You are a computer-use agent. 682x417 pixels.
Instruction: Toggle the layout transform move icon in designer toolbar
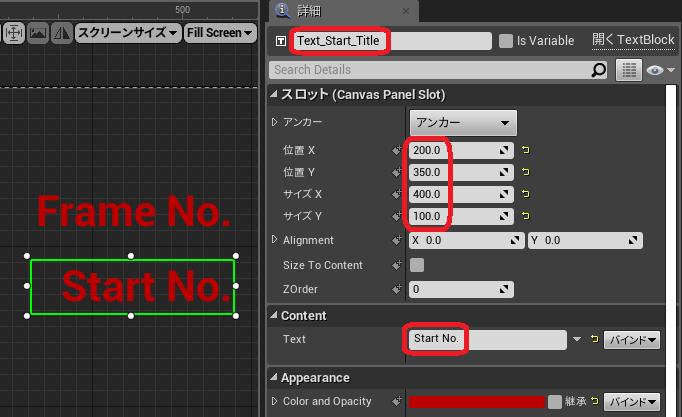click(13, 33)
